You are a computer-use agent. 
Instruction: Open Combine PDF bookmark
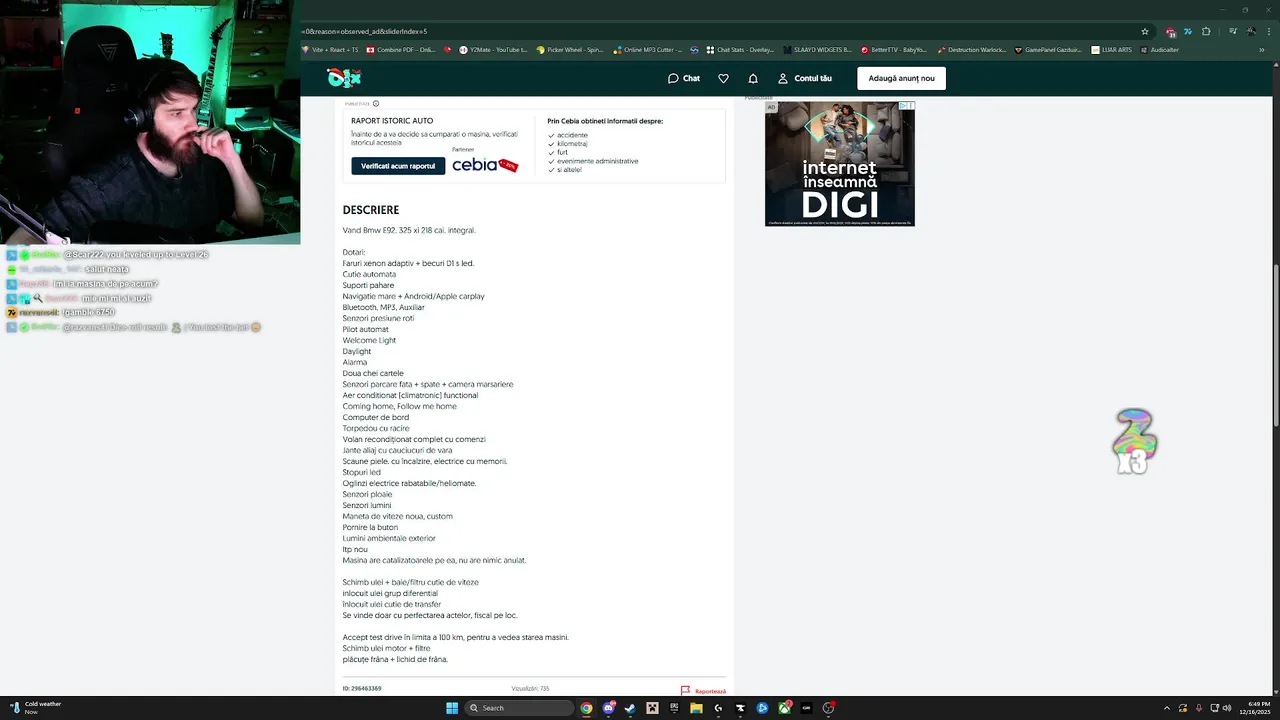400,49
